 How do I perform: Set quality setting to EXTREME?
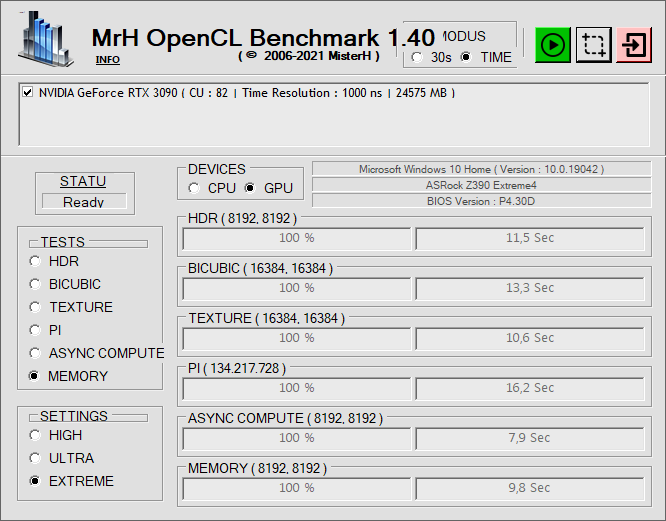coord(35,481)
